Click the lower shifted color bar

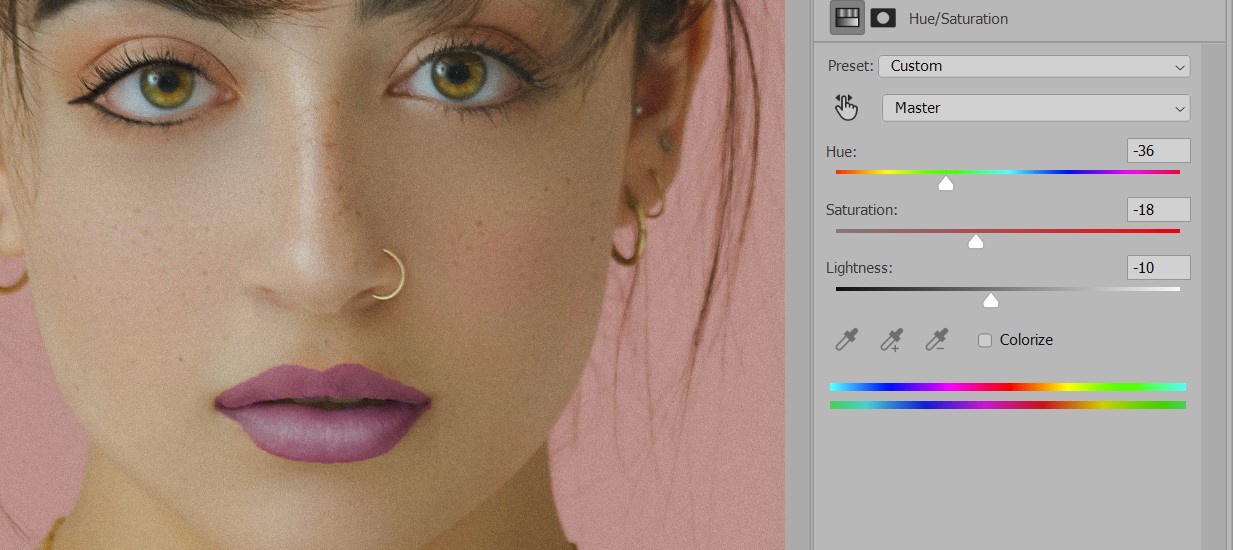point(1008,405)
